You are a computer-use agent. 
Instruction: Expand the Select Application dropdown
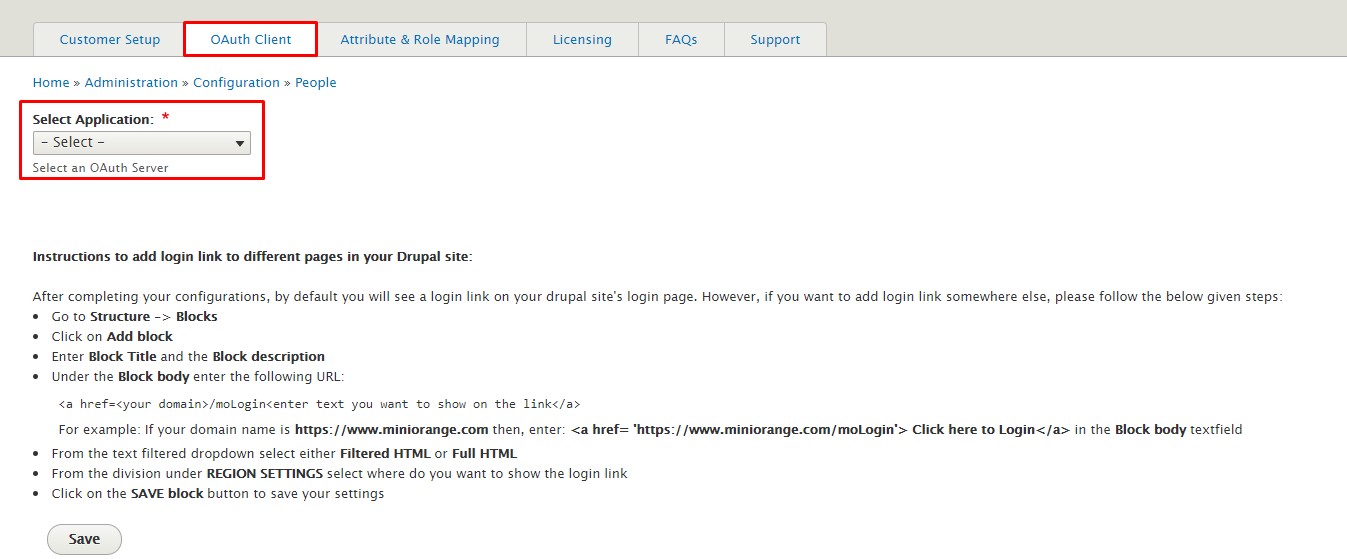click(142, 143)
